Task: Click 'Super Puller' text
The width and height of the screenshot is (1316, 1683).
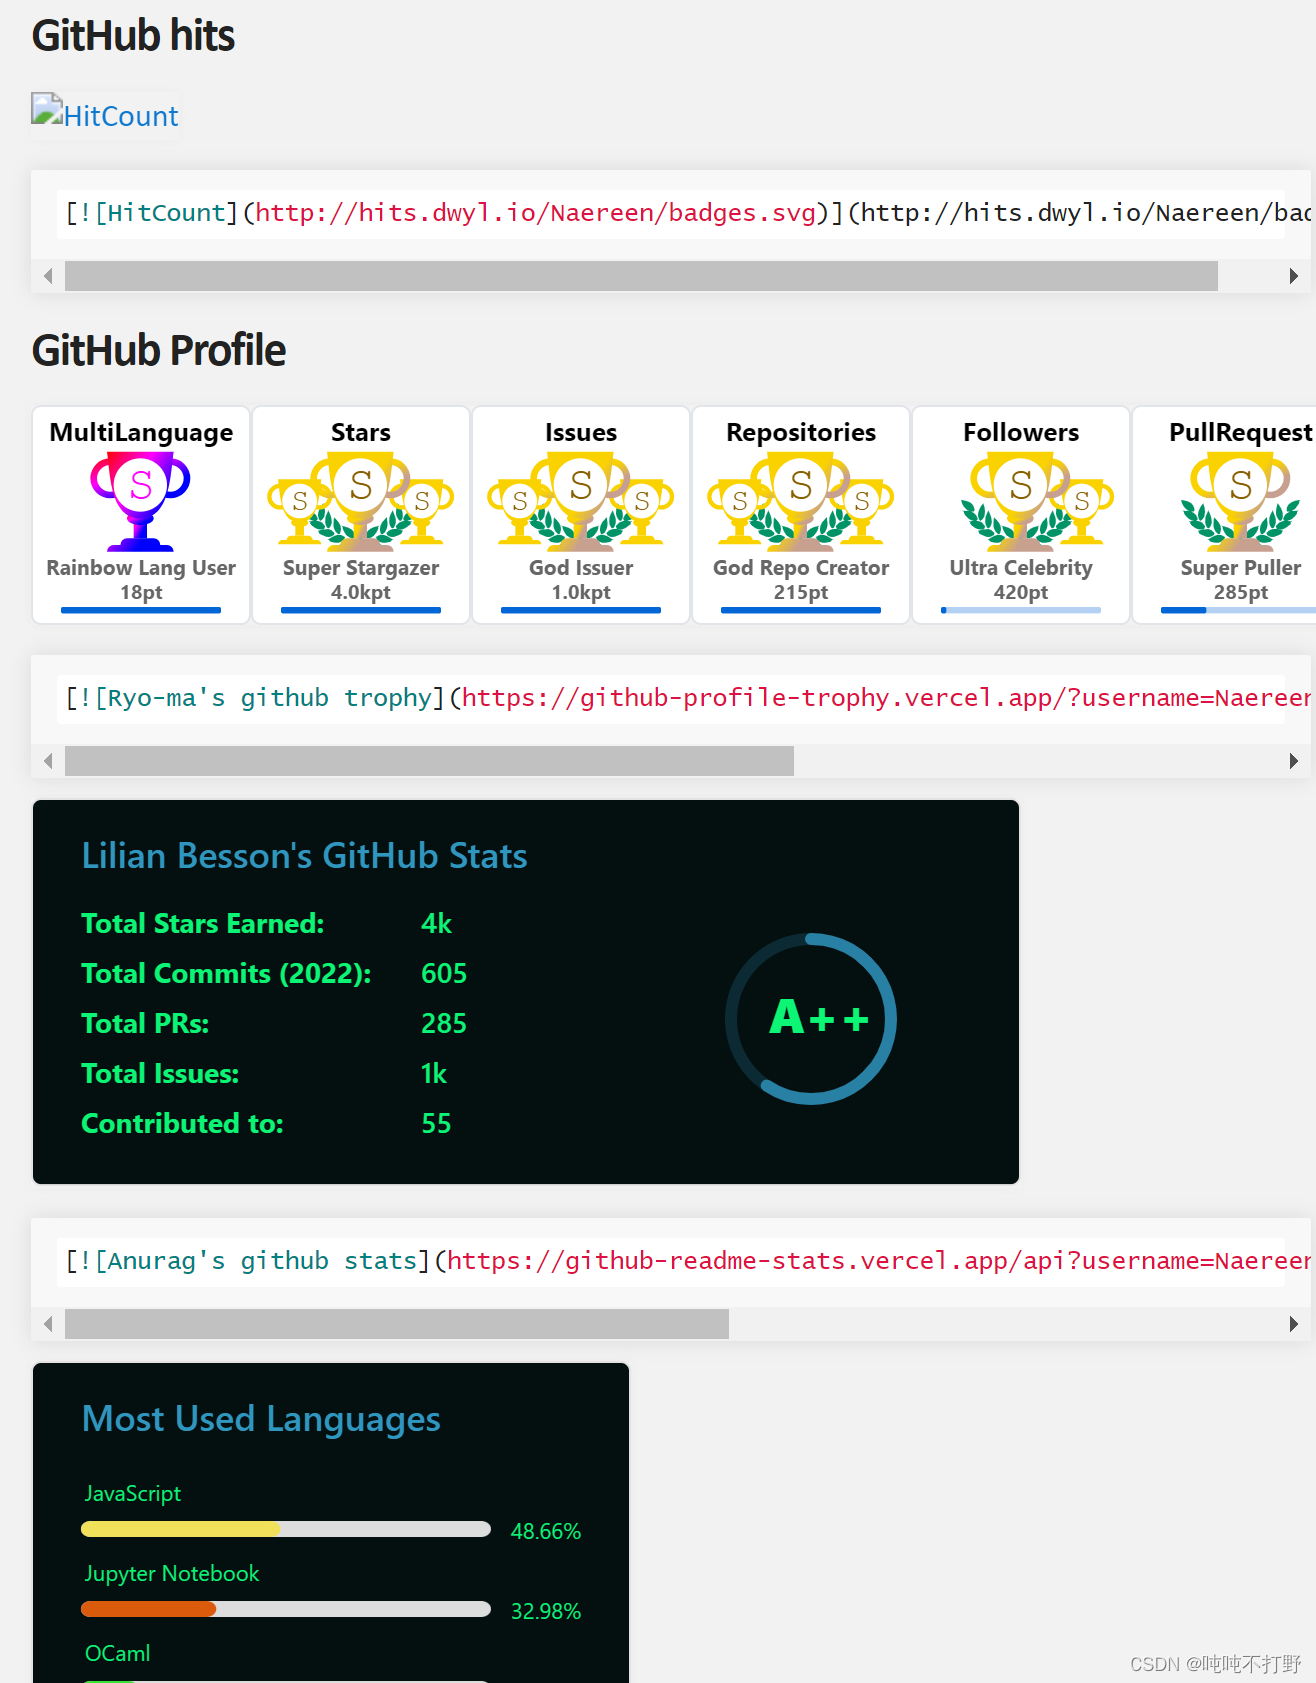Action: pos(1241,568)
